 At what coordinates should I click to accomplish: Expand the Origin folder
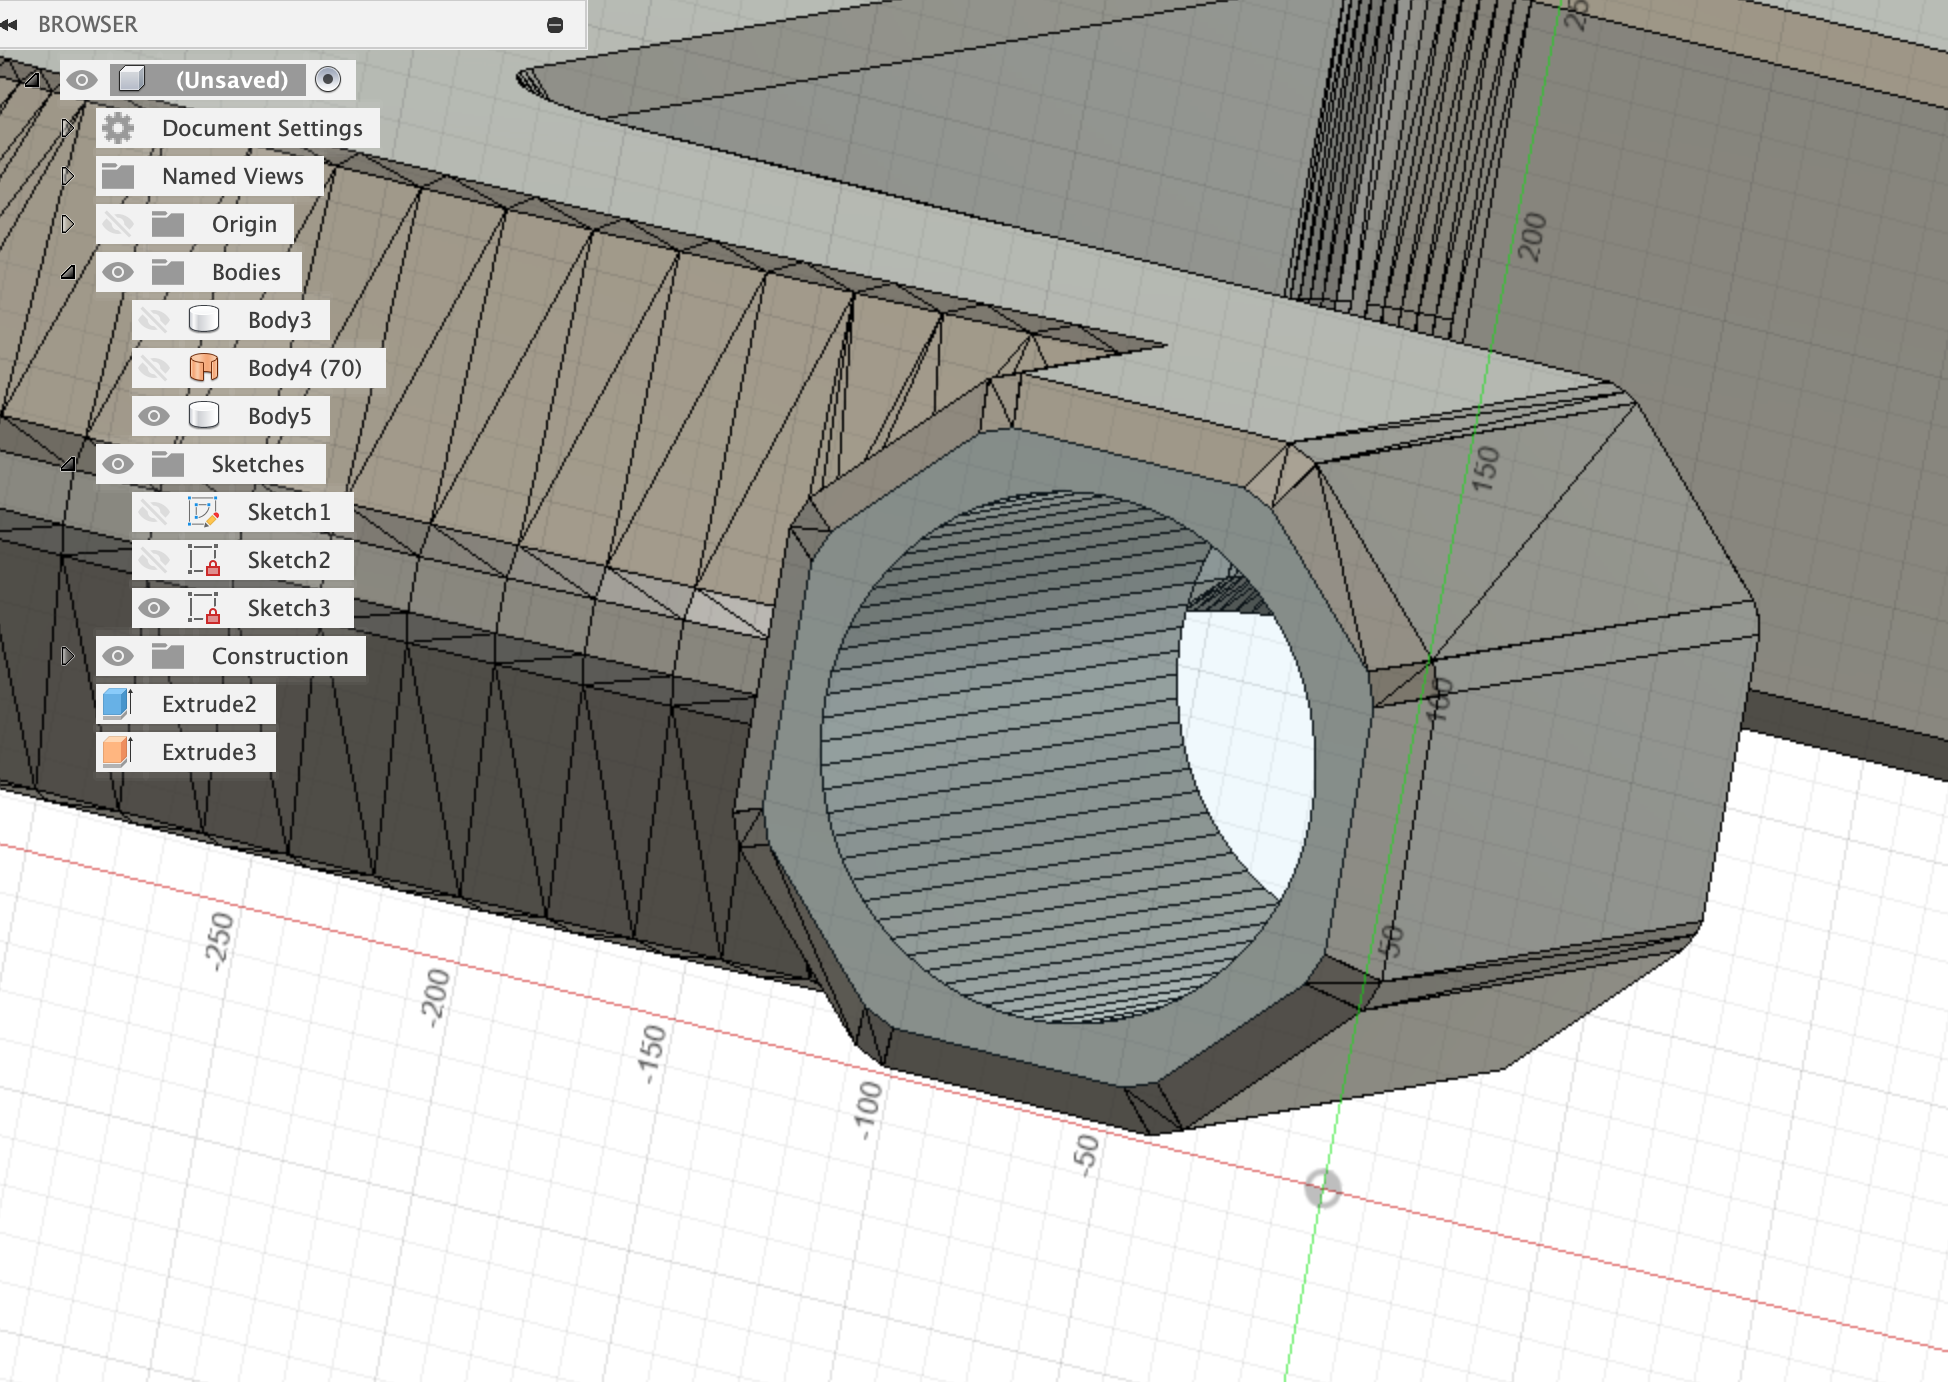68,224
